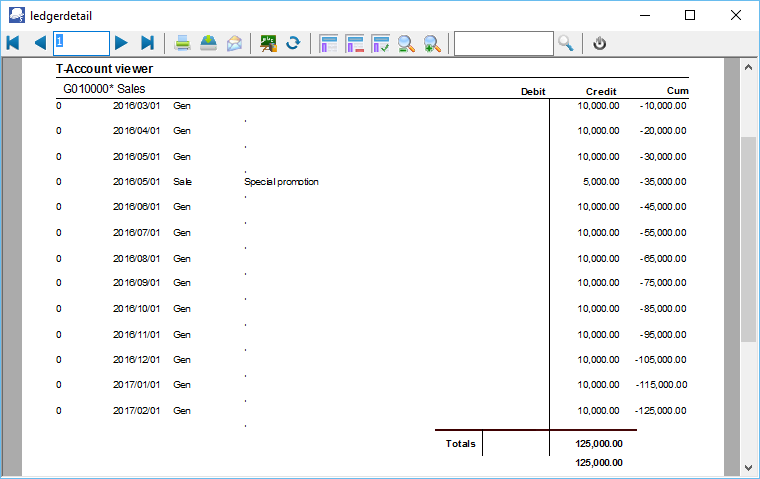Click the power close-report button
The image size is (760, 479).
[600, 43]
